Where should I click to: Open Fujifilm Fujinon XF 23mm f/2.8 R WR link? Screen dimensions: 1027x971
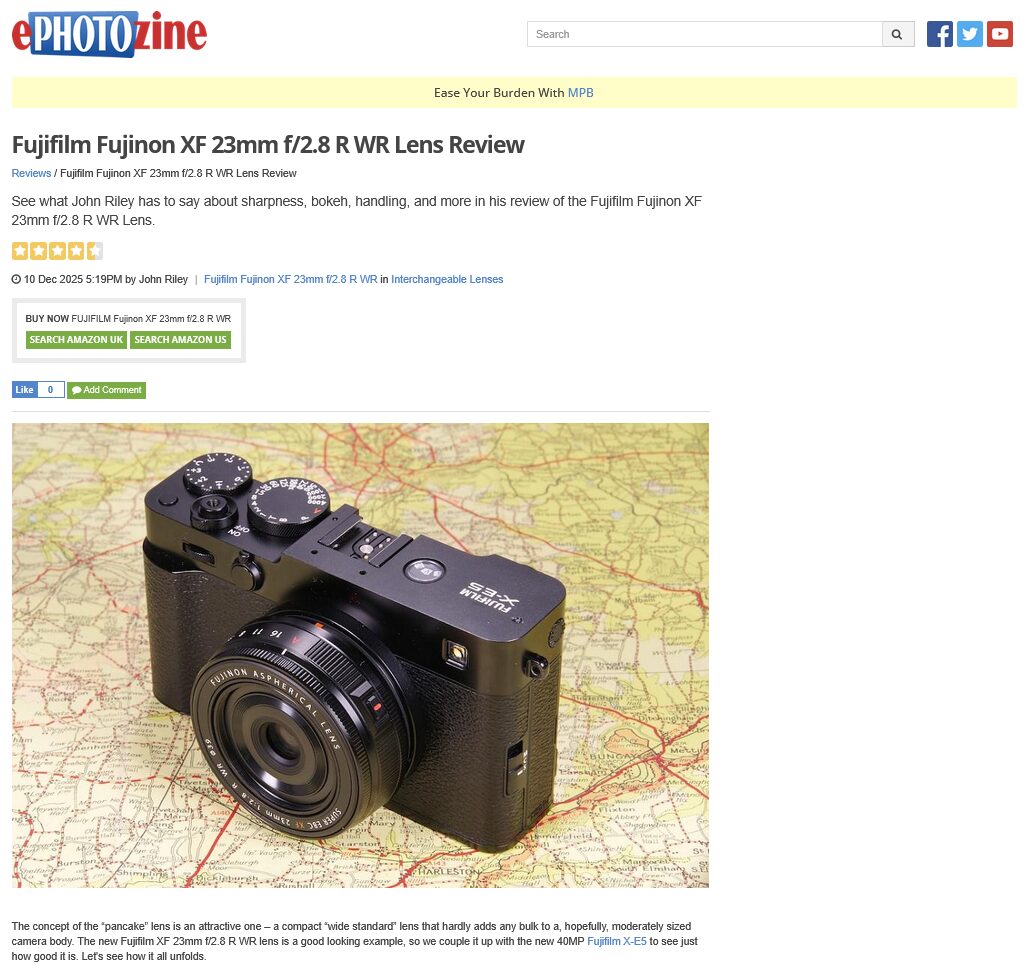point(290,280)
